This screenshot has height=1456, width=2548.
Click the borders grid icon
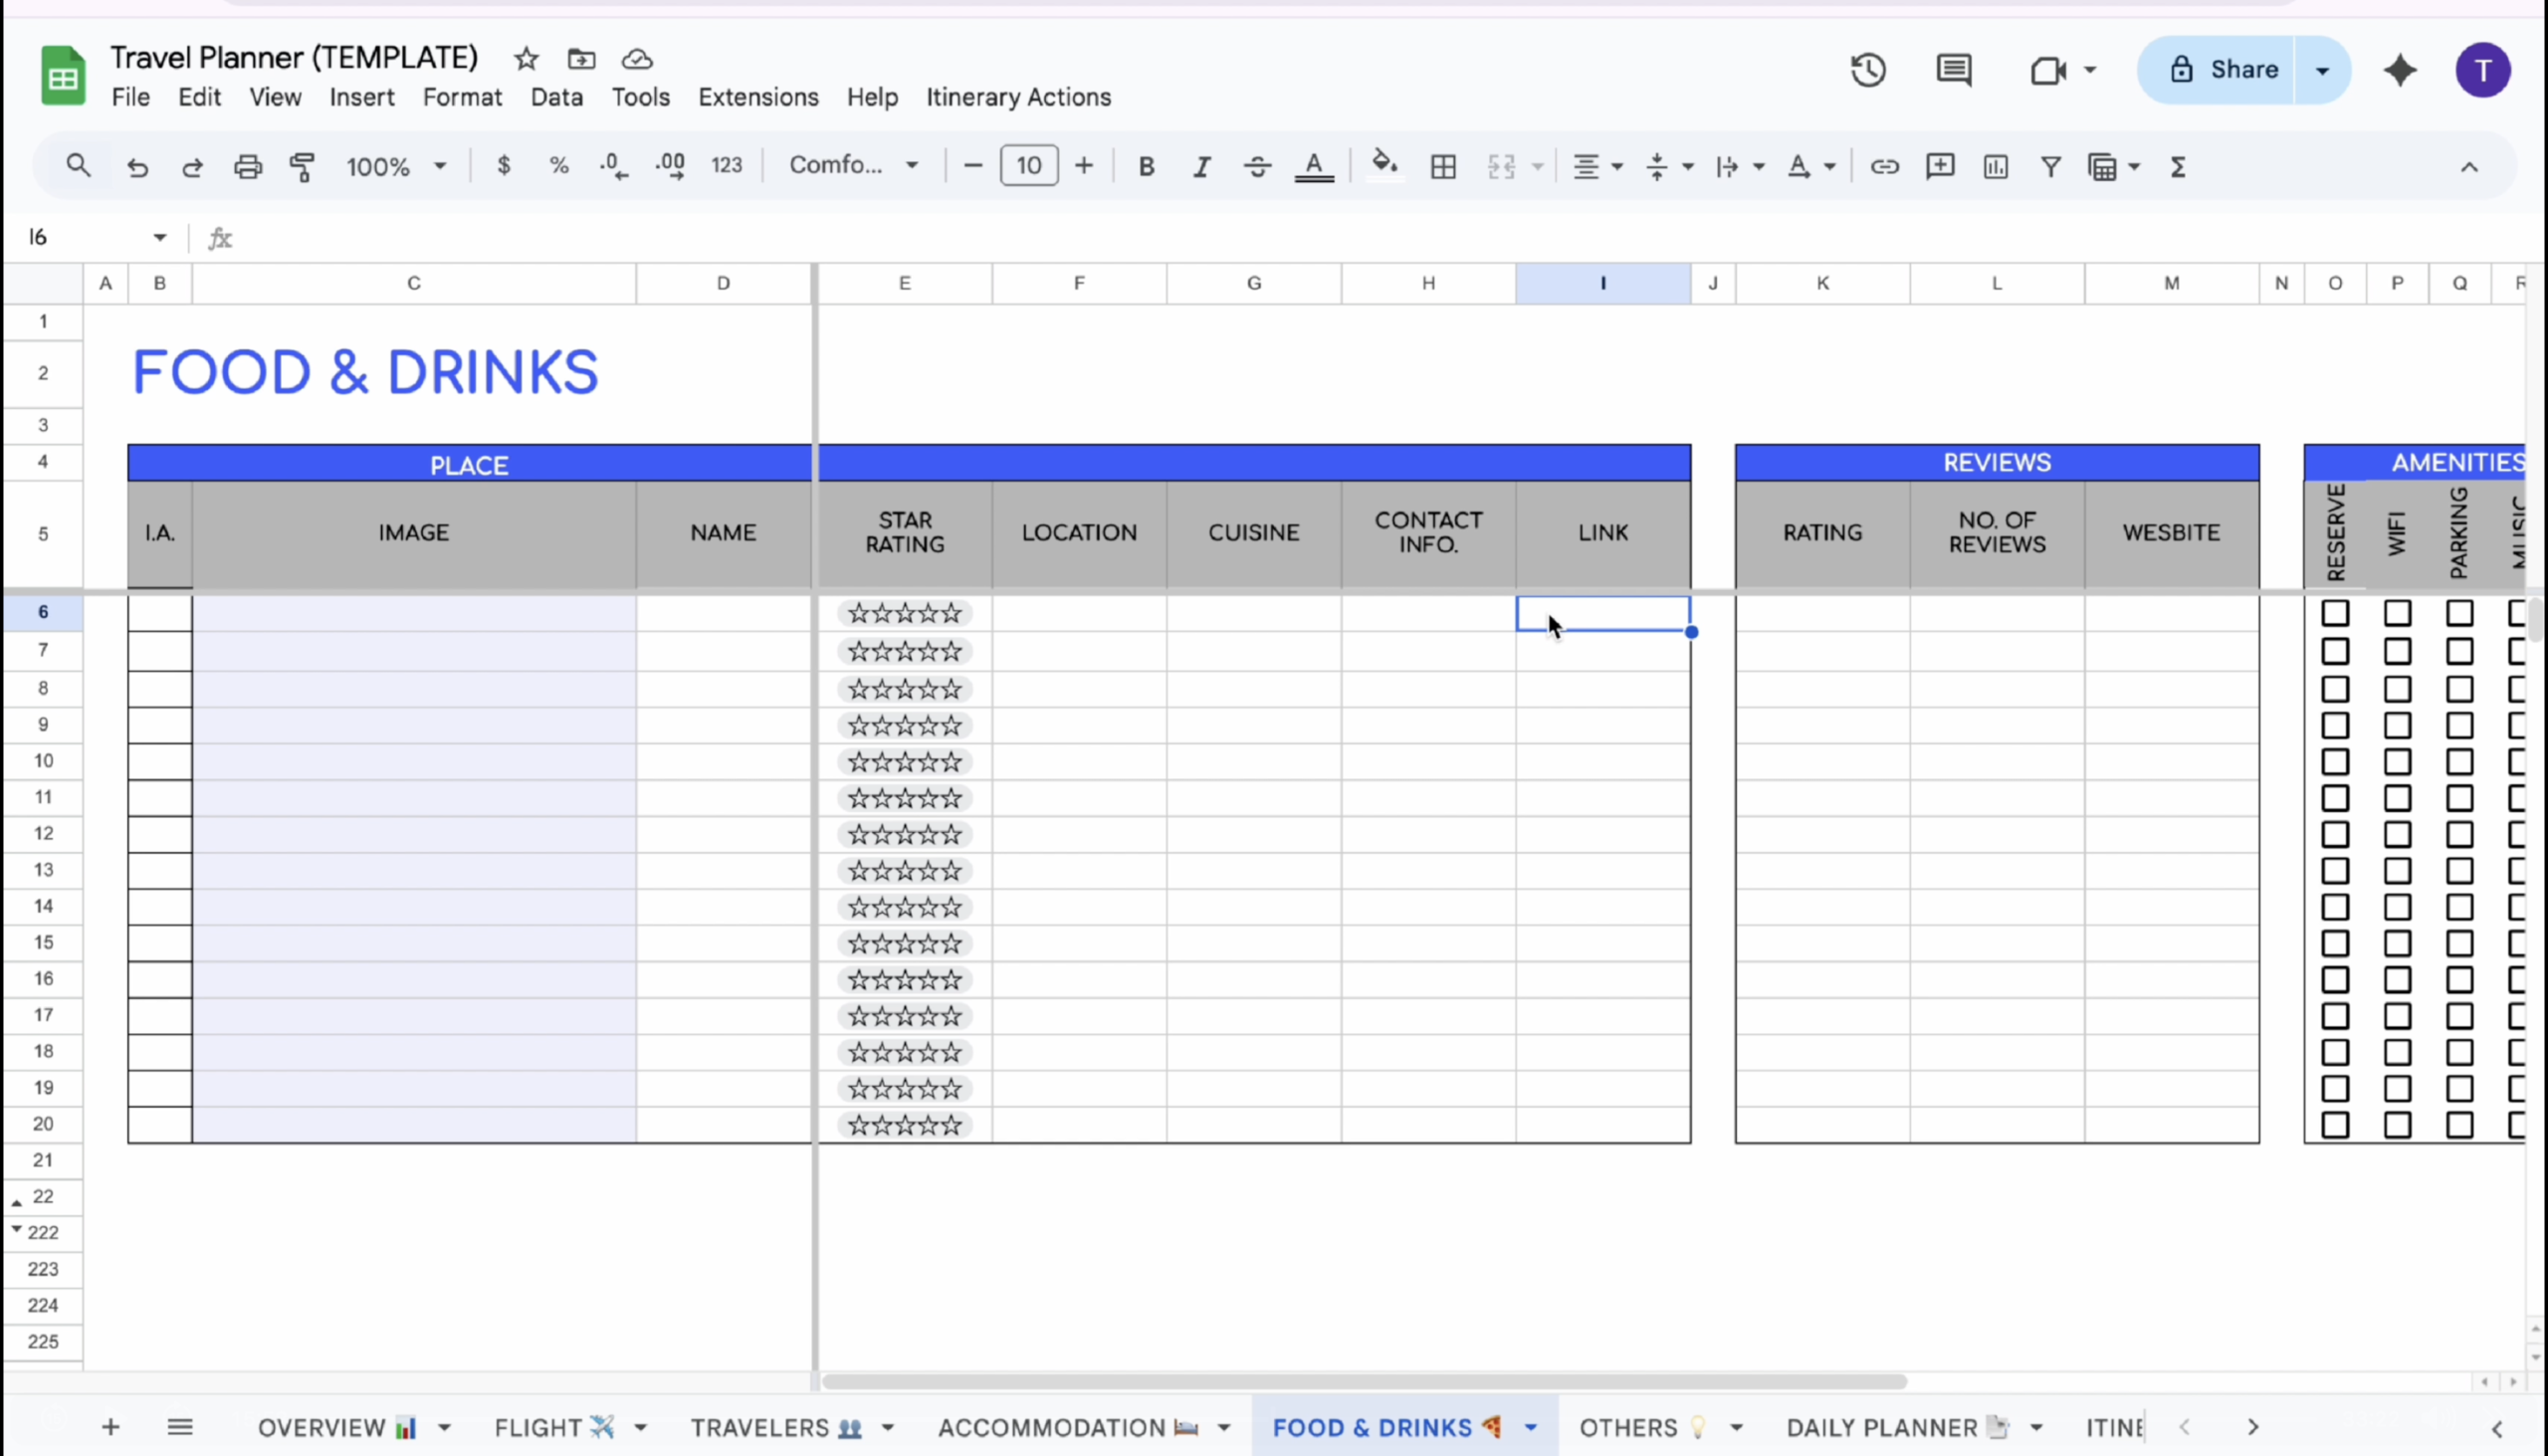(1442, 166)
